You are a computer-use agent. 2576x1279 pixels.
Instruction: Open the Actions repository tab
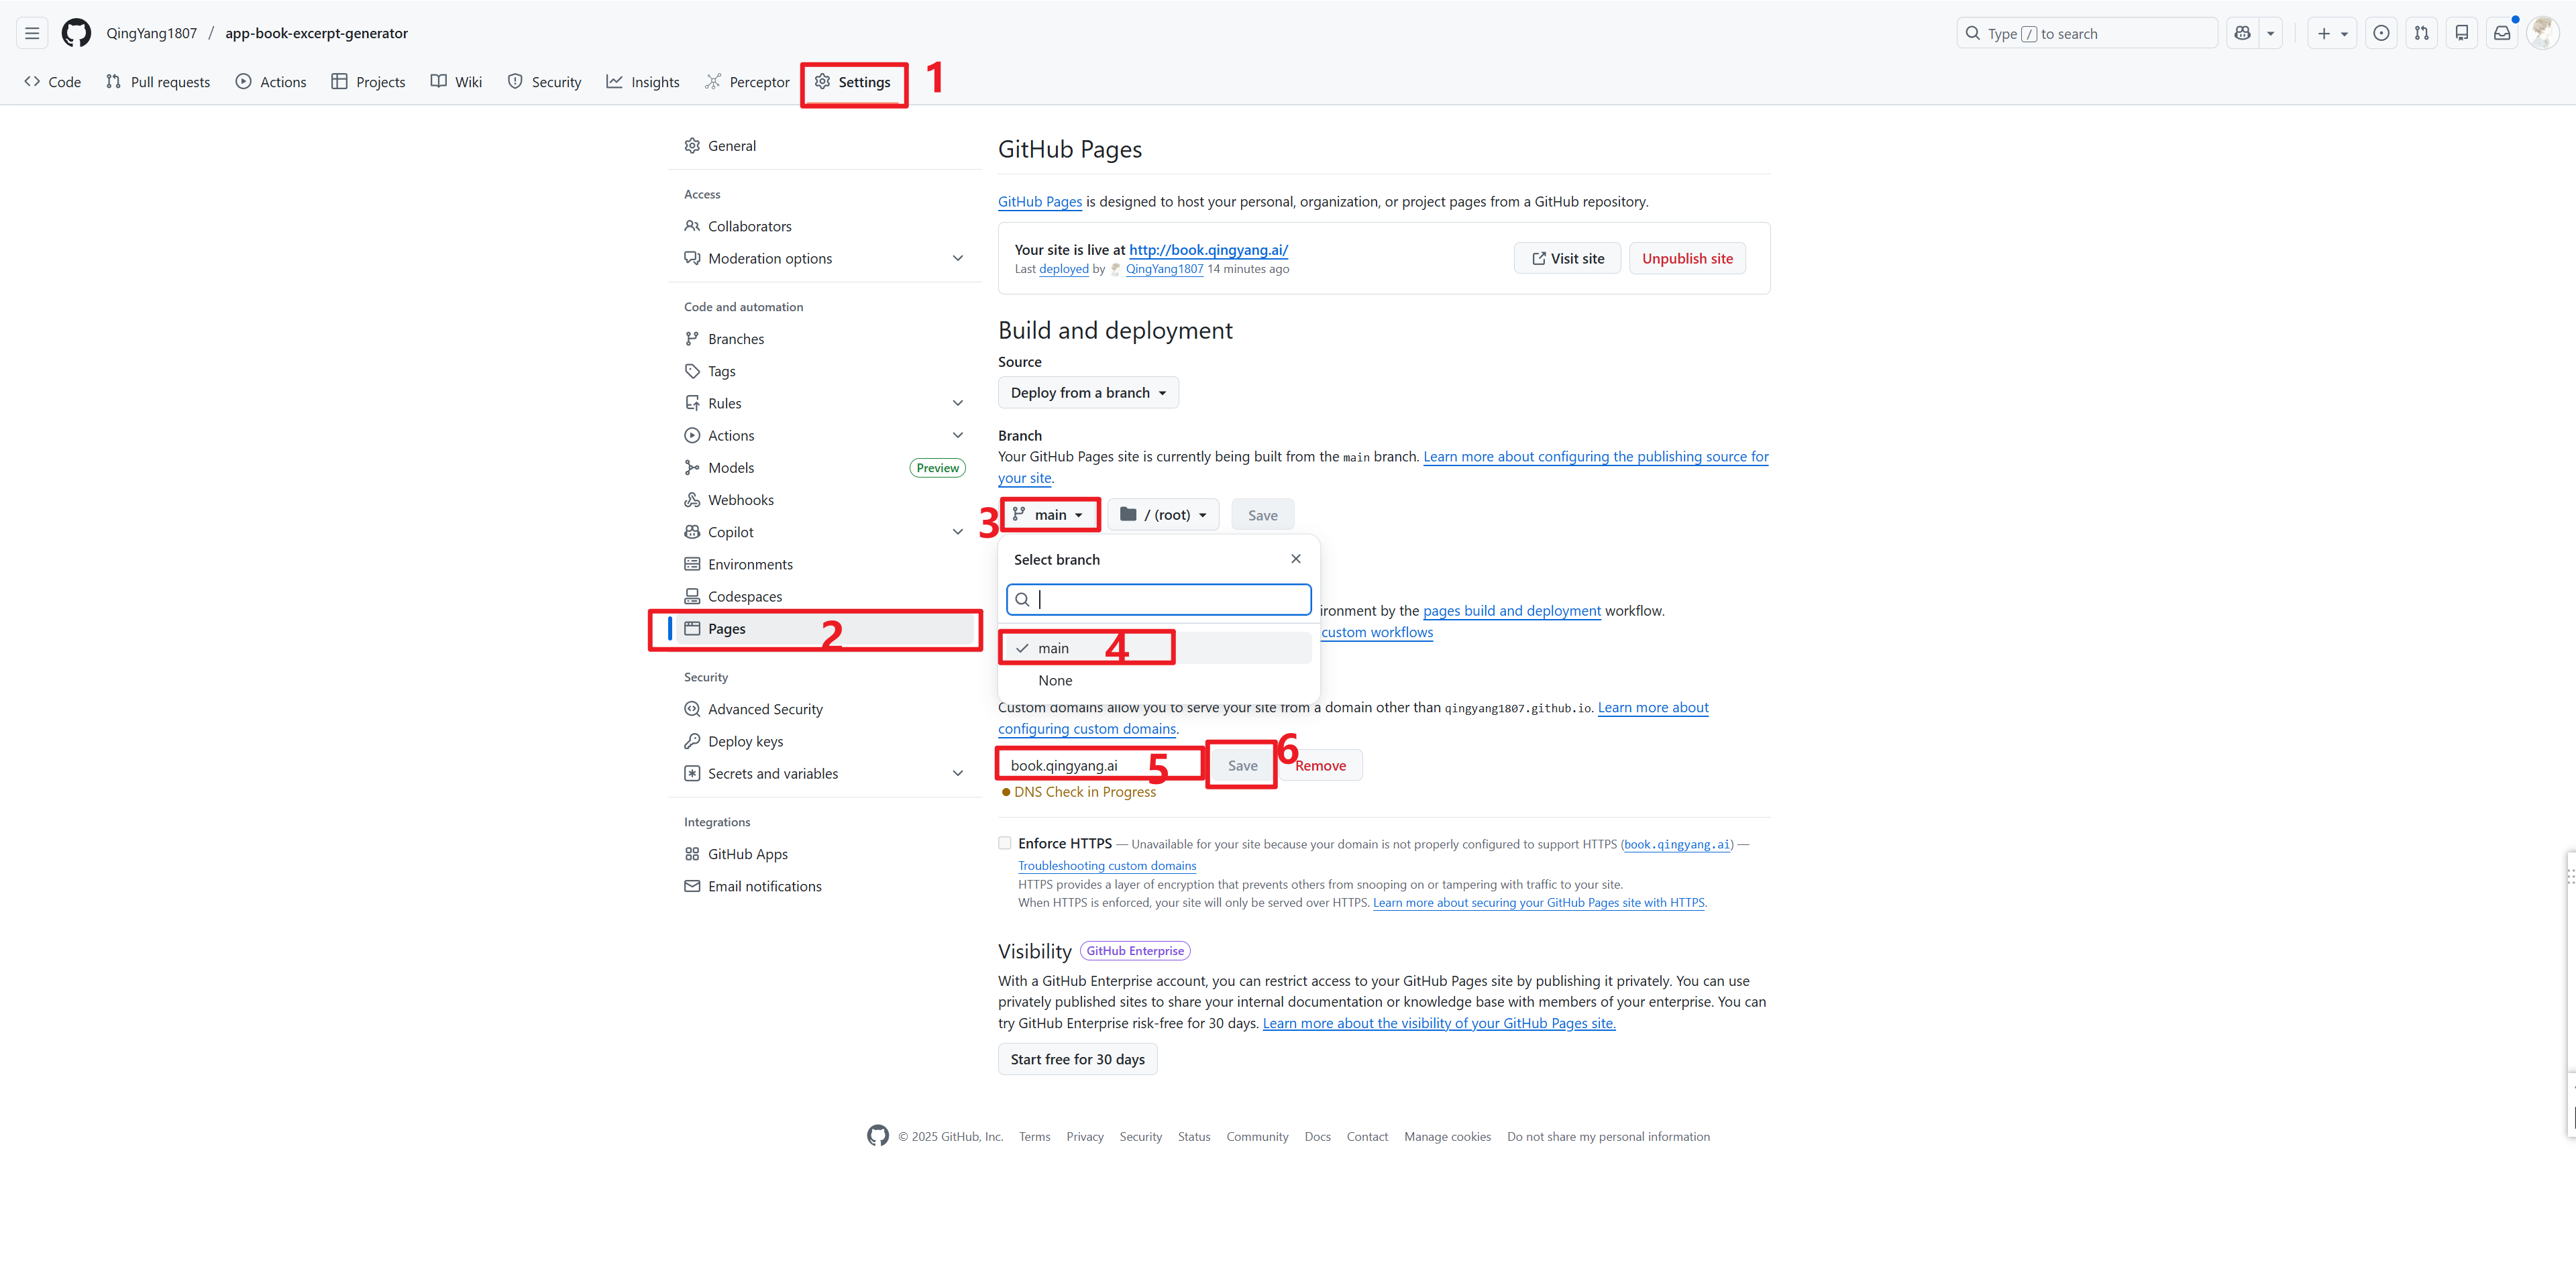(x=271, y=82)
